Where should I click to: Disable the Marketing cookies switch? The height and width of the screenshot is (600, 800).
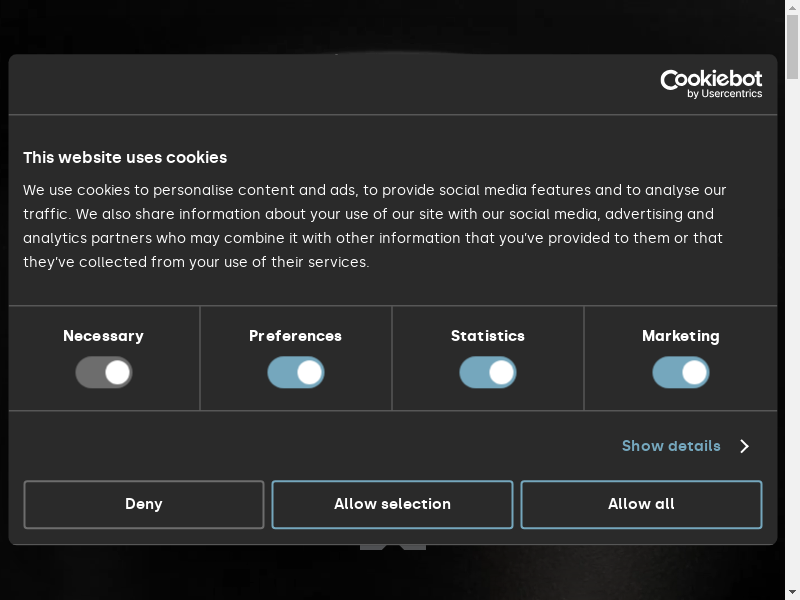tap(681, 373)
